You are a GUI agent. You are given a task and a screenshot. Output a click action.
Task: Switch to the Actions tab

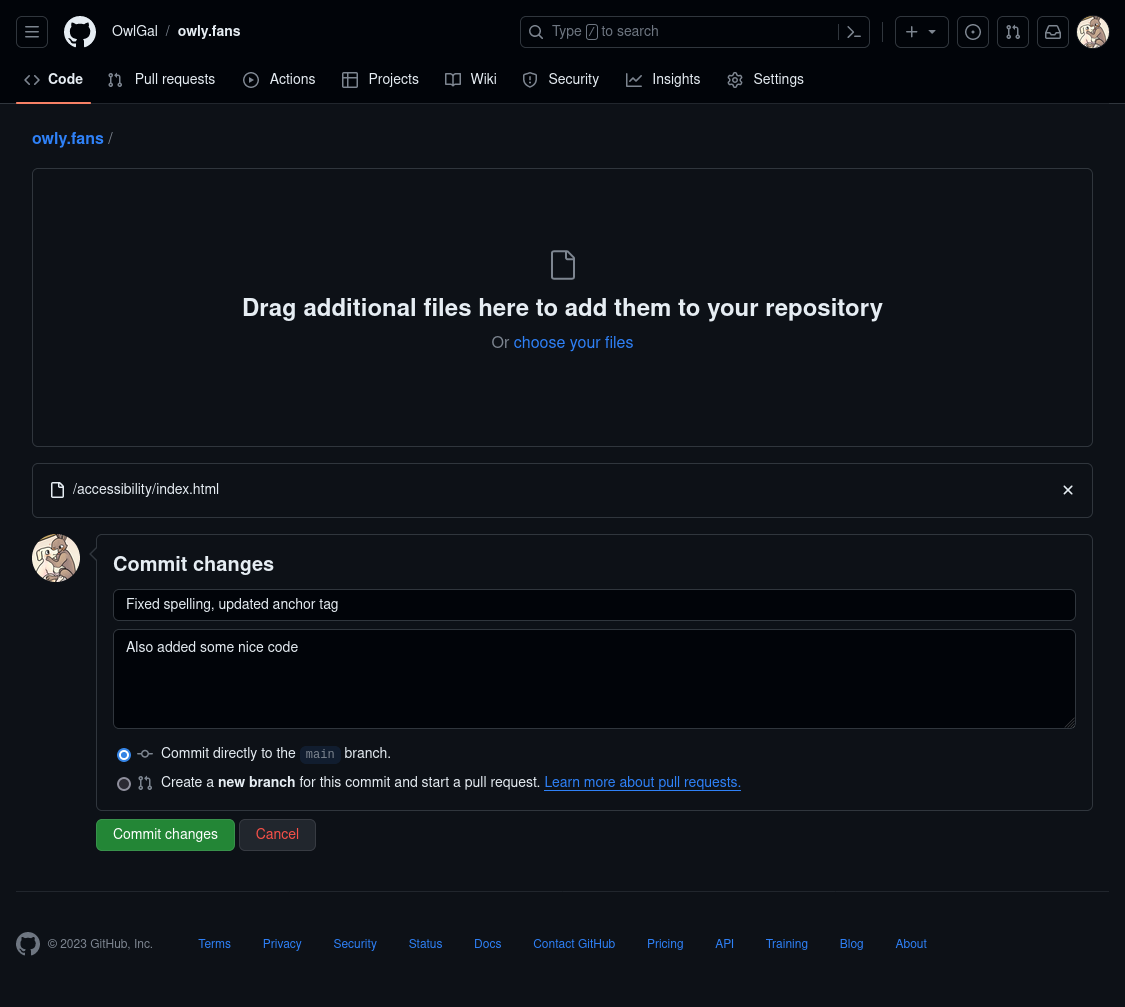pyautogui.click(x=279, y=79)
